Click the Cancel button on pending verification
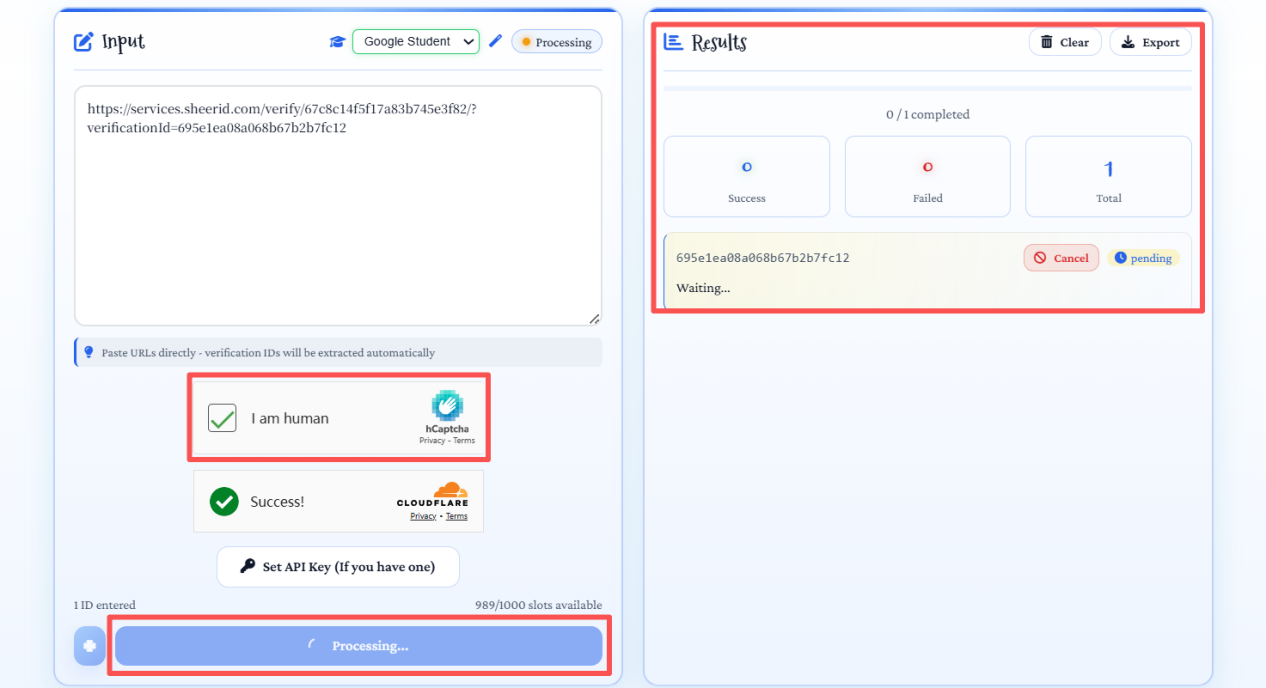Image resolution: width=1266 pixels, height=688 pixels. point(1061,258)
